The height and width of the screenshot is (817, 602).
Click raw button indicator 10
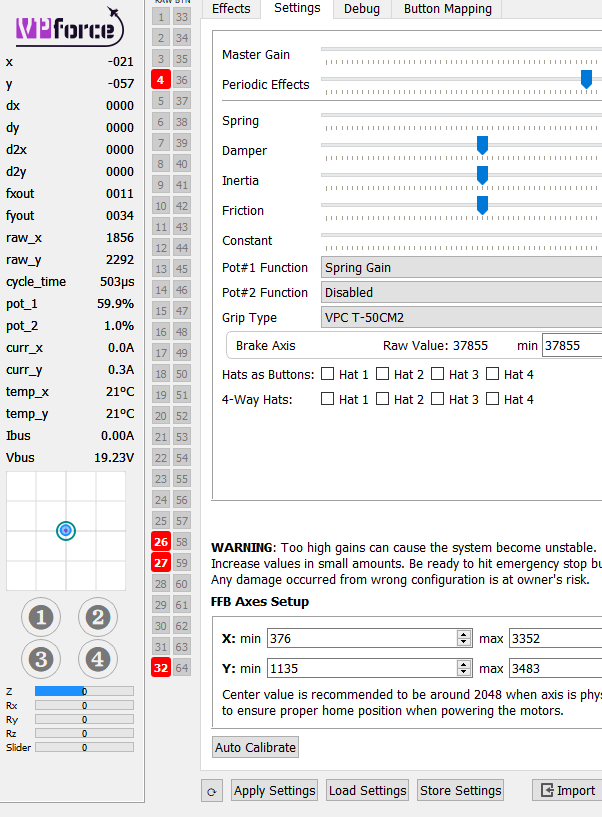(x=161, y=206)
